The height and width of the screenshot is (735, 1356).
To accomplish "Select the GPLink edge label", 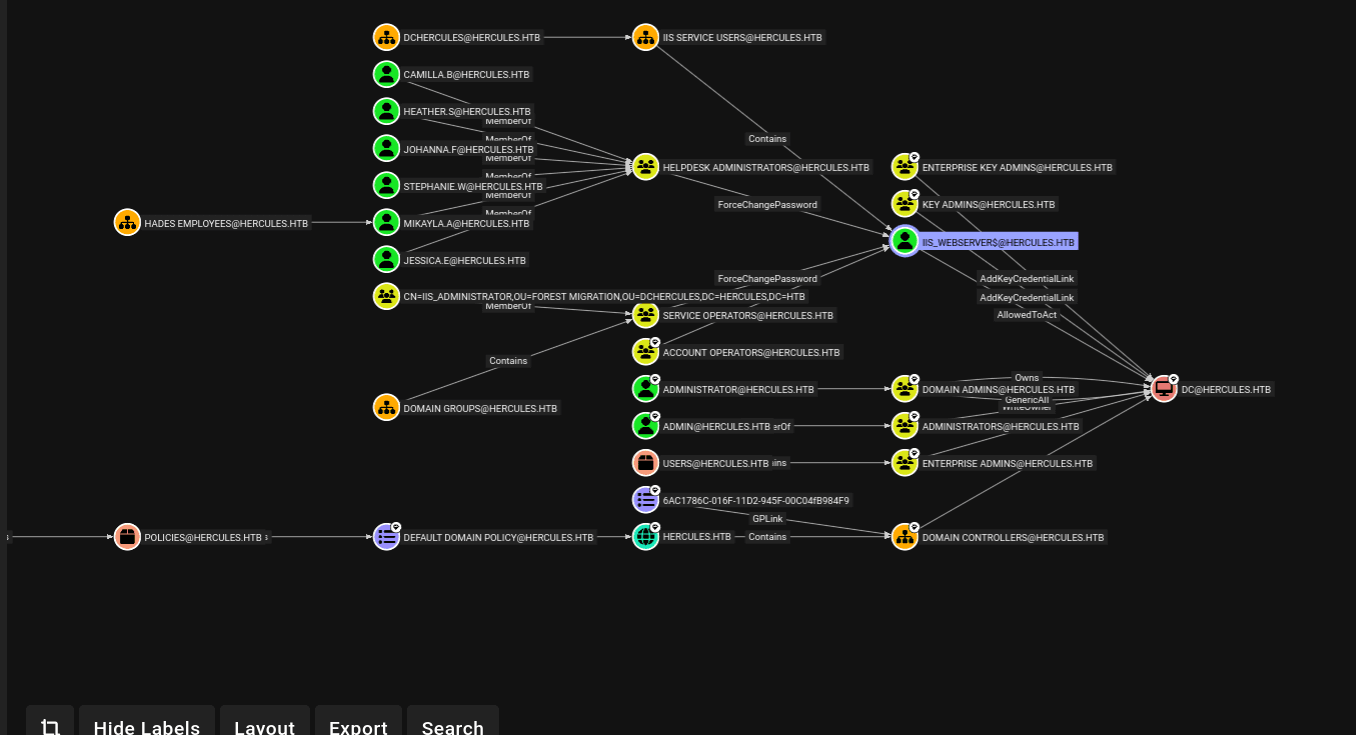I will pyautogui.click(x=767, y=518).
